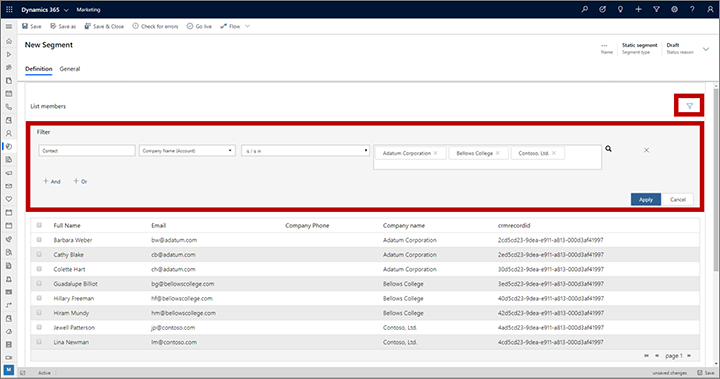Check the box for Colette Hart
Image resolution: width=720 pixels, height=379 pixels.
[39, 269]
